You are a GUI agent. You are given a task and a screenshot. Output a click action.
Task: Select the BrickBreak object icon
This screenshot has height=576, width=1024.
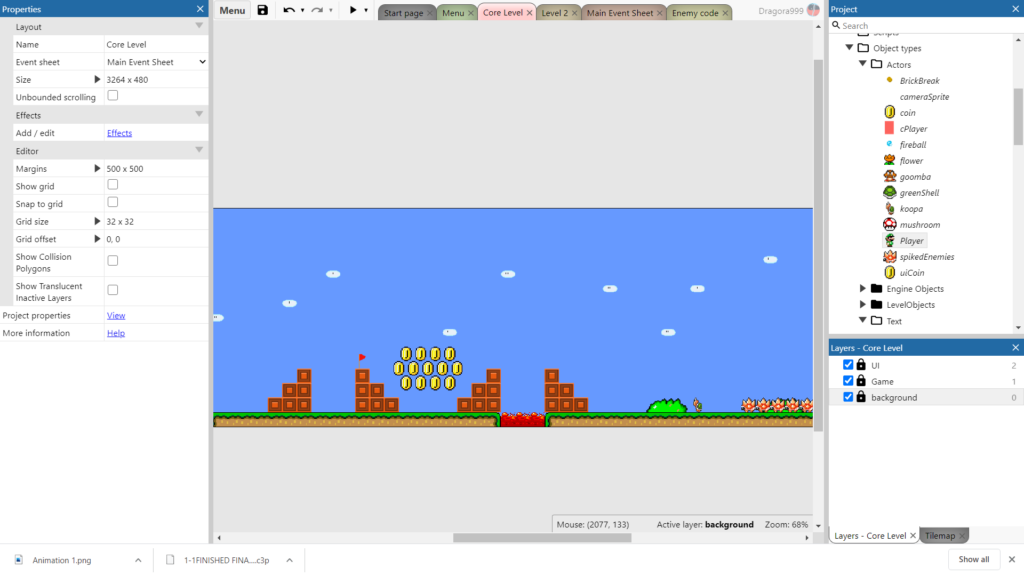tap(889, 80)
